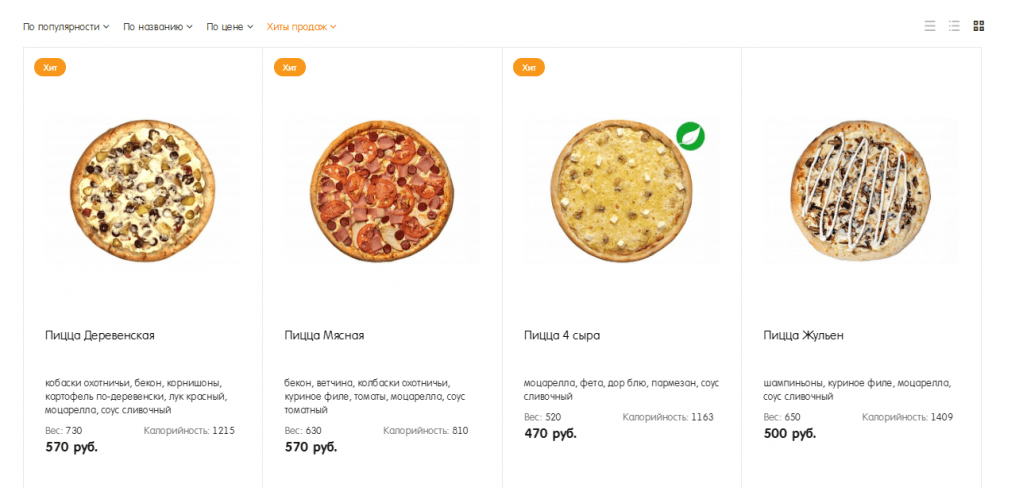
Task: Open the 'Хиты продаж' sort dropdown
Action: point(301,27)
